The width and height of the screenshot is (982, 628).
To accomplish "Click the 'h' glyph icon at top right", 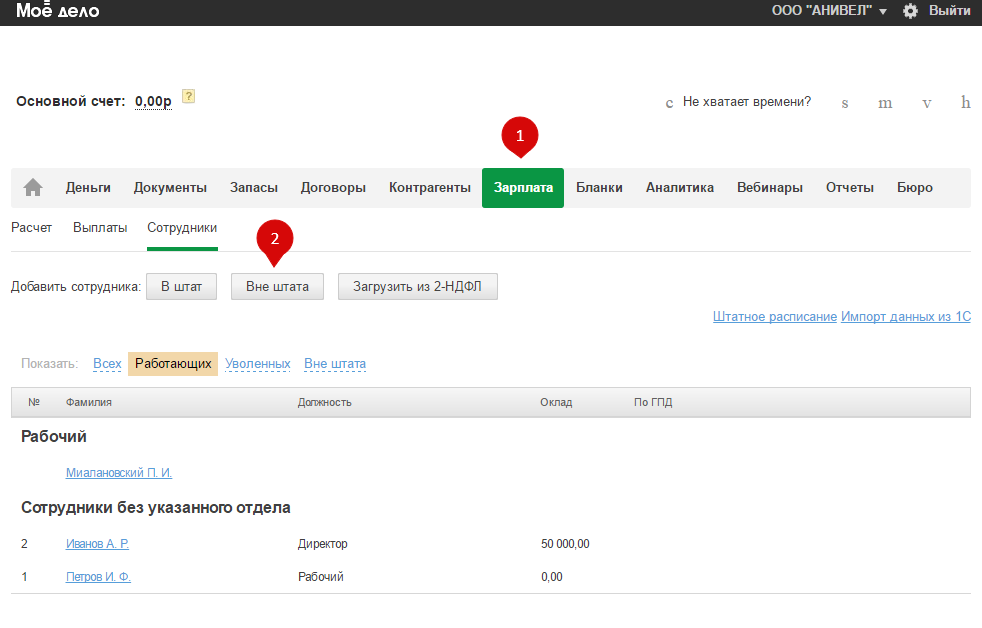I will click(x=965, y=103).
